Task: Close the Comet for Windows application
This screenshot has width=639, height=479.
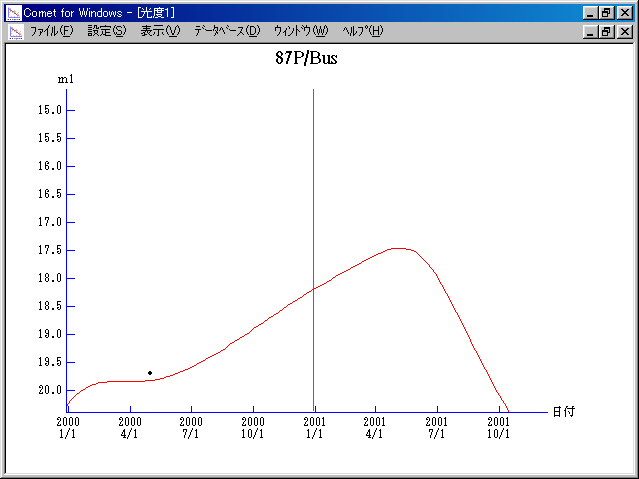Action: 624,12
